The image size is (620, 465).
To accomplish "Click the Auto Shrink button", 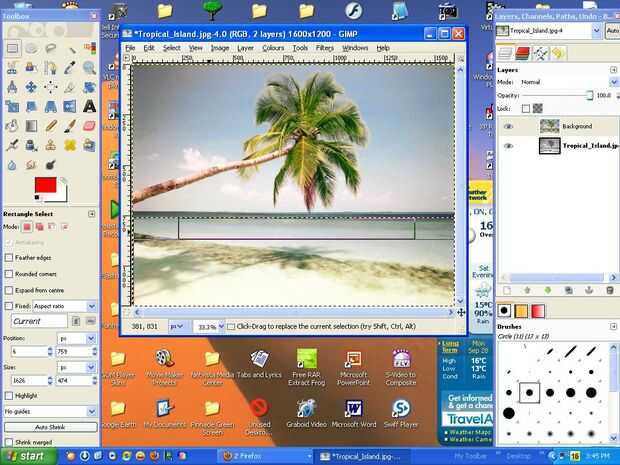I will point(50,427).
